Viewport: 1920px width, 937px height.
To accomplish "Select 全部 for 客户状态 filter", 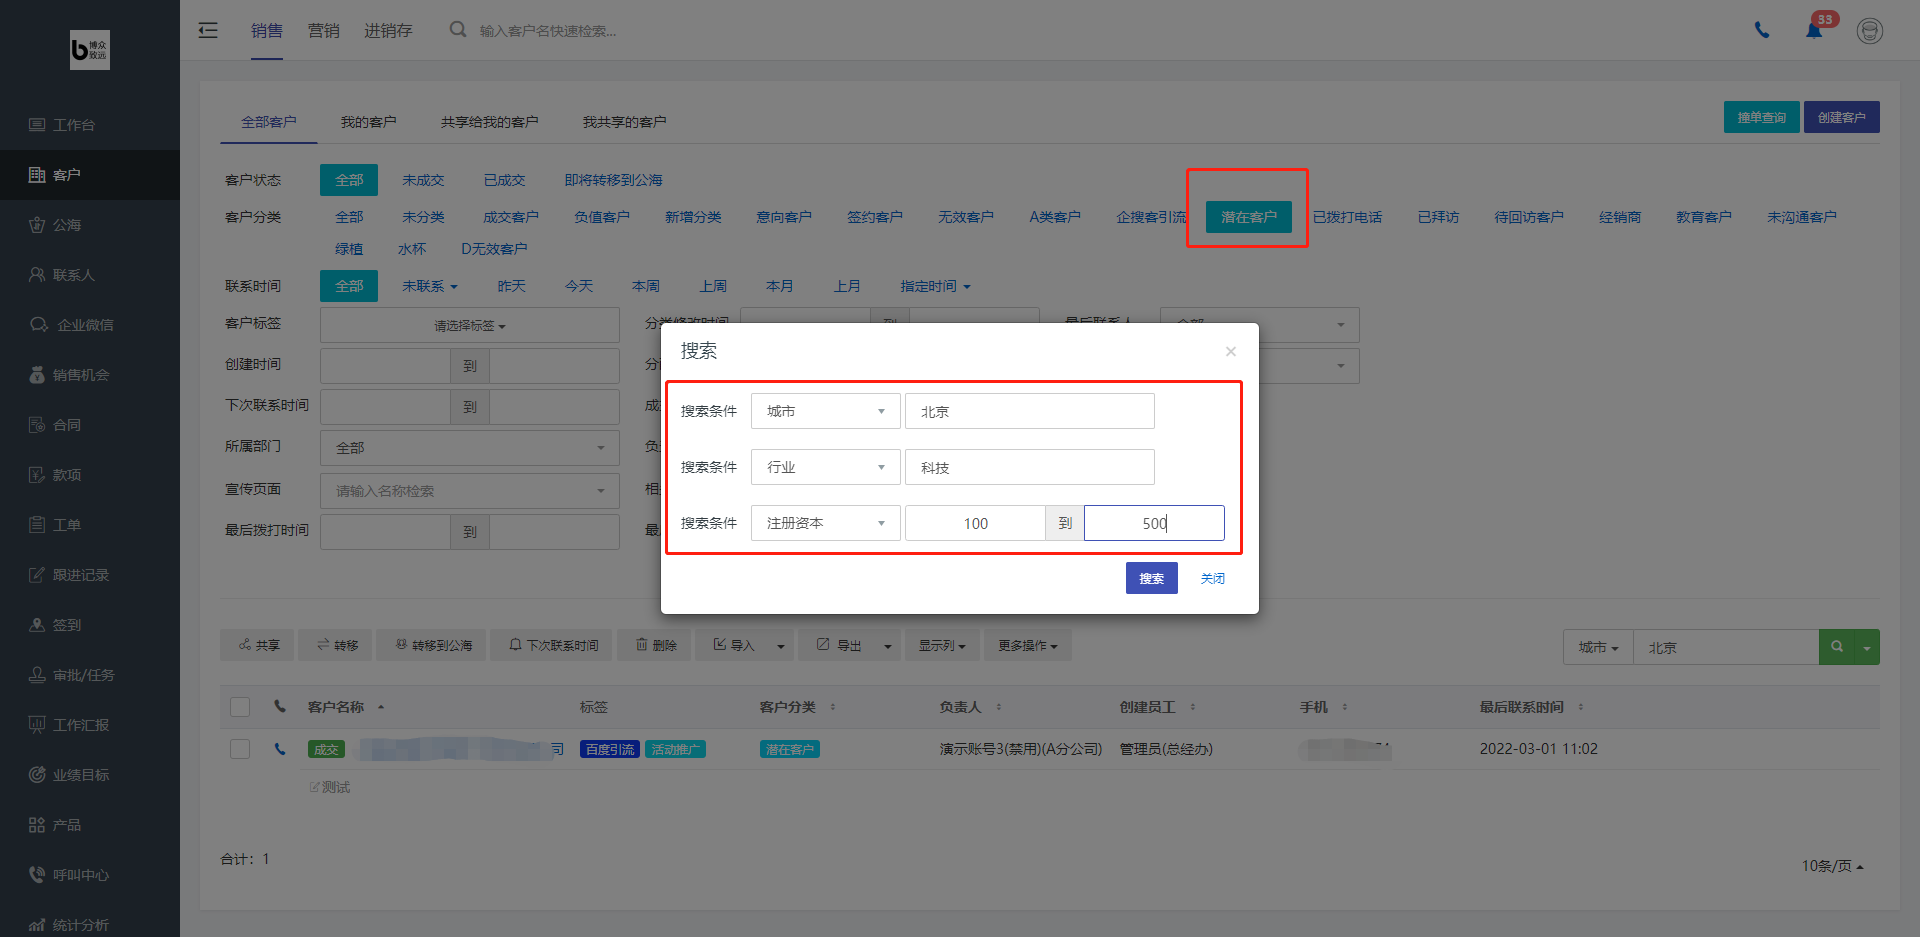I will pos(349,180).
